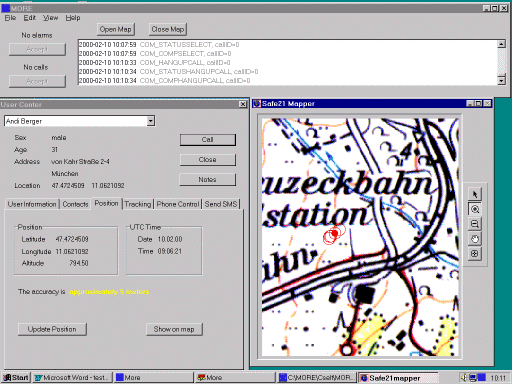
Task: Switch to Safe21mapper taskbar item
Action: coord(398,378)
